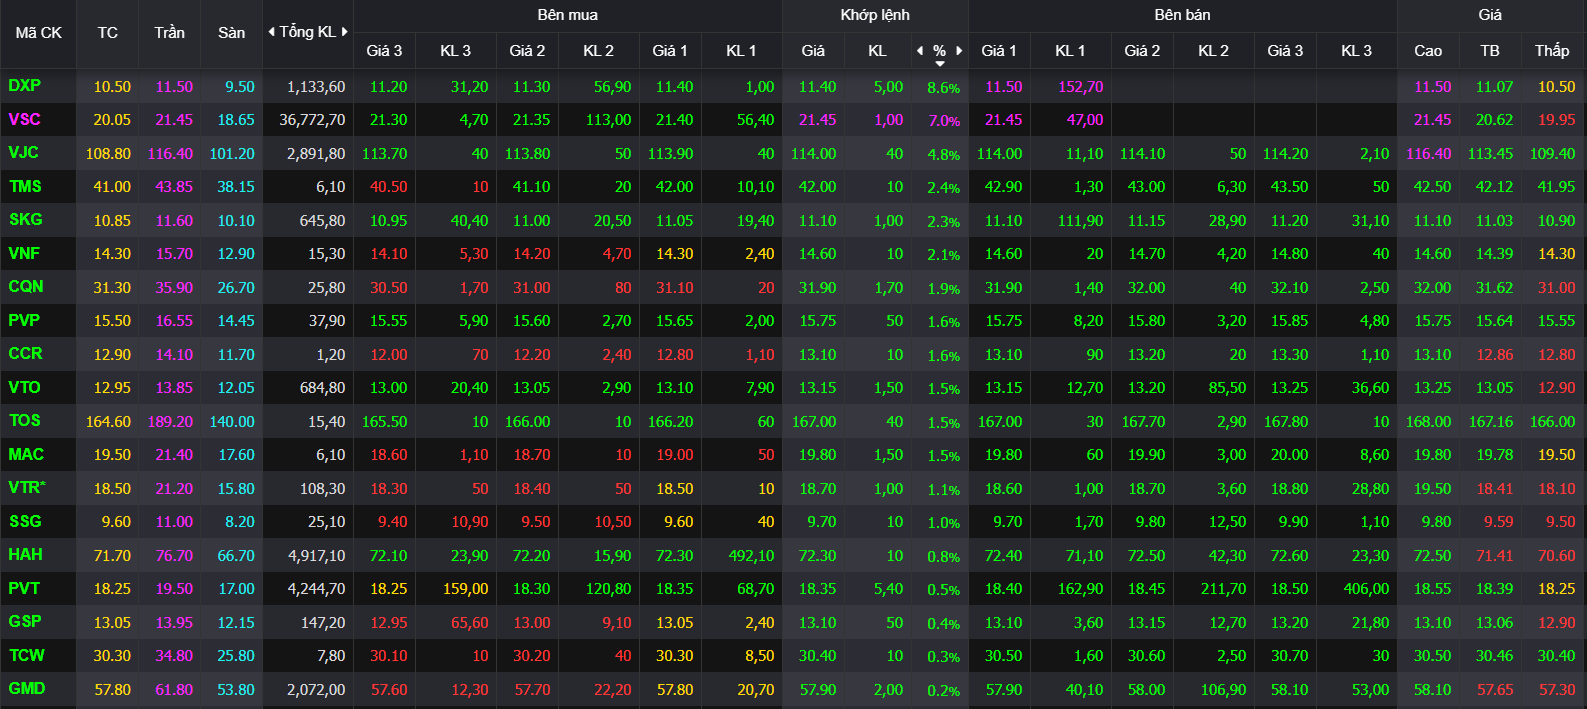
Task: Click the KL 3 header under Bên bán
Action: [x=1356, y=51]
